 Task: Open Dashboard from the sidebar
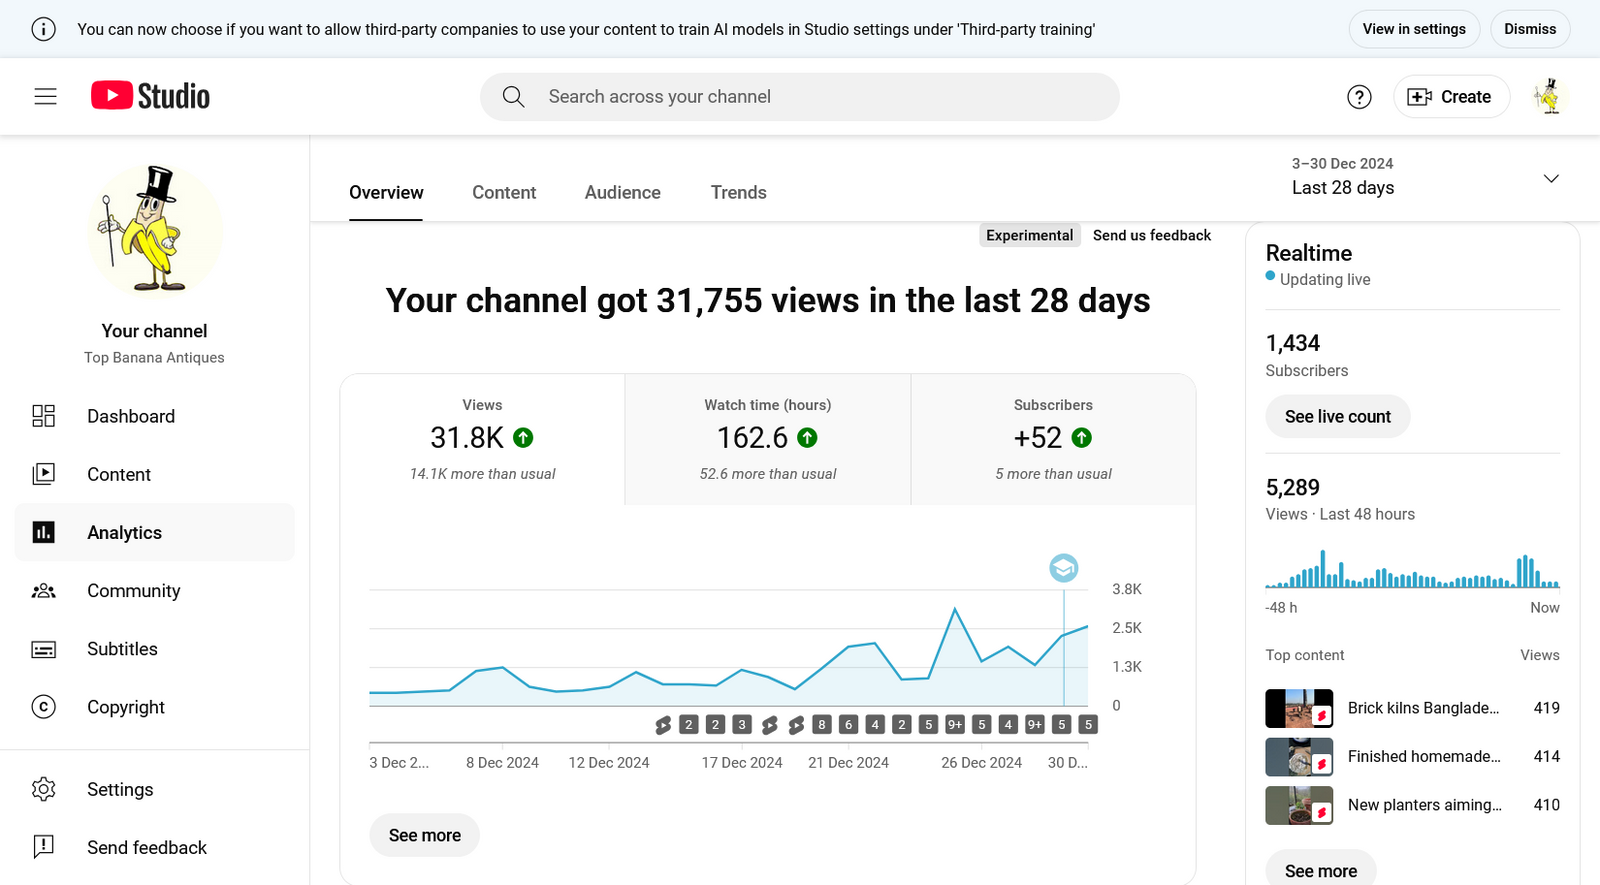click(x=130, y=416)
